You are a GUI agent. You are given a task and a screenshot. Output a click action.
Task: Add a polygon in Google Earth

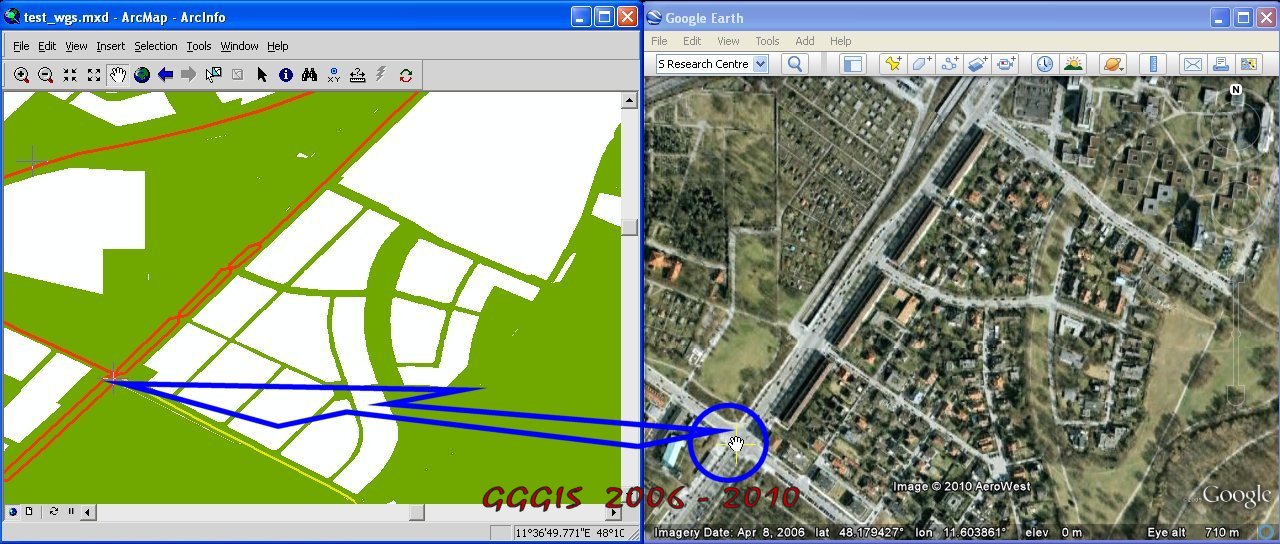921,64
